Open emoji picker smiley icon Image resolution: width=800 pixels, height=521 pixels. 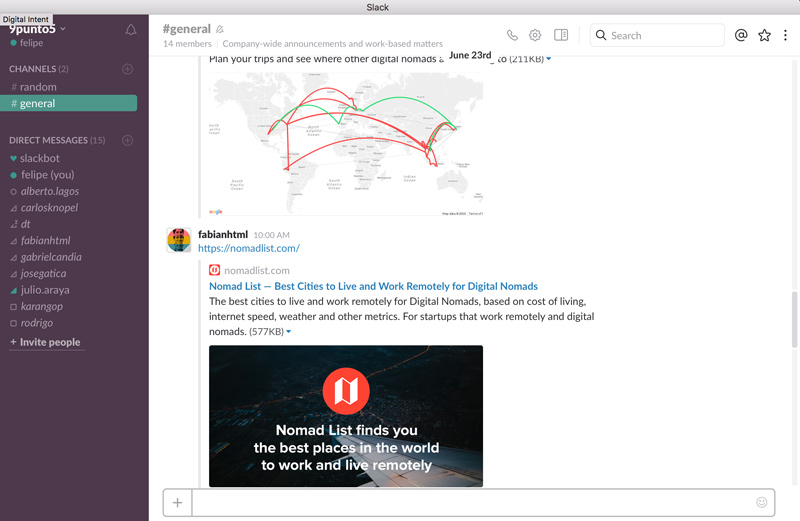762,502
